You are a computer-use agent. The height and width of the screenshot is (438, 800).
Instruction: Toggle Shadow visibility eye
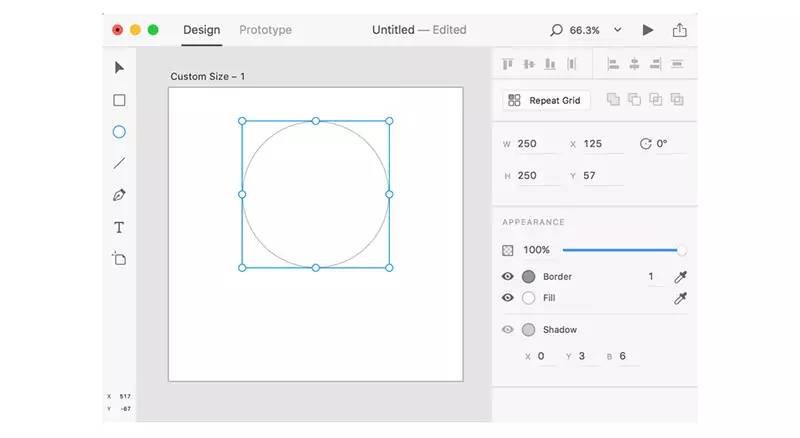coord(508,330)
